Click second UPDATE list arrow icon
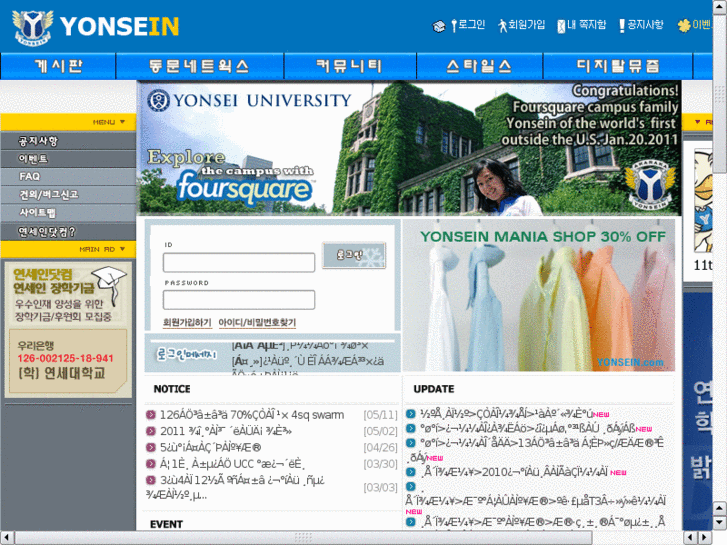The height and width of the screenshot is (545, 727). pos(411,428)
